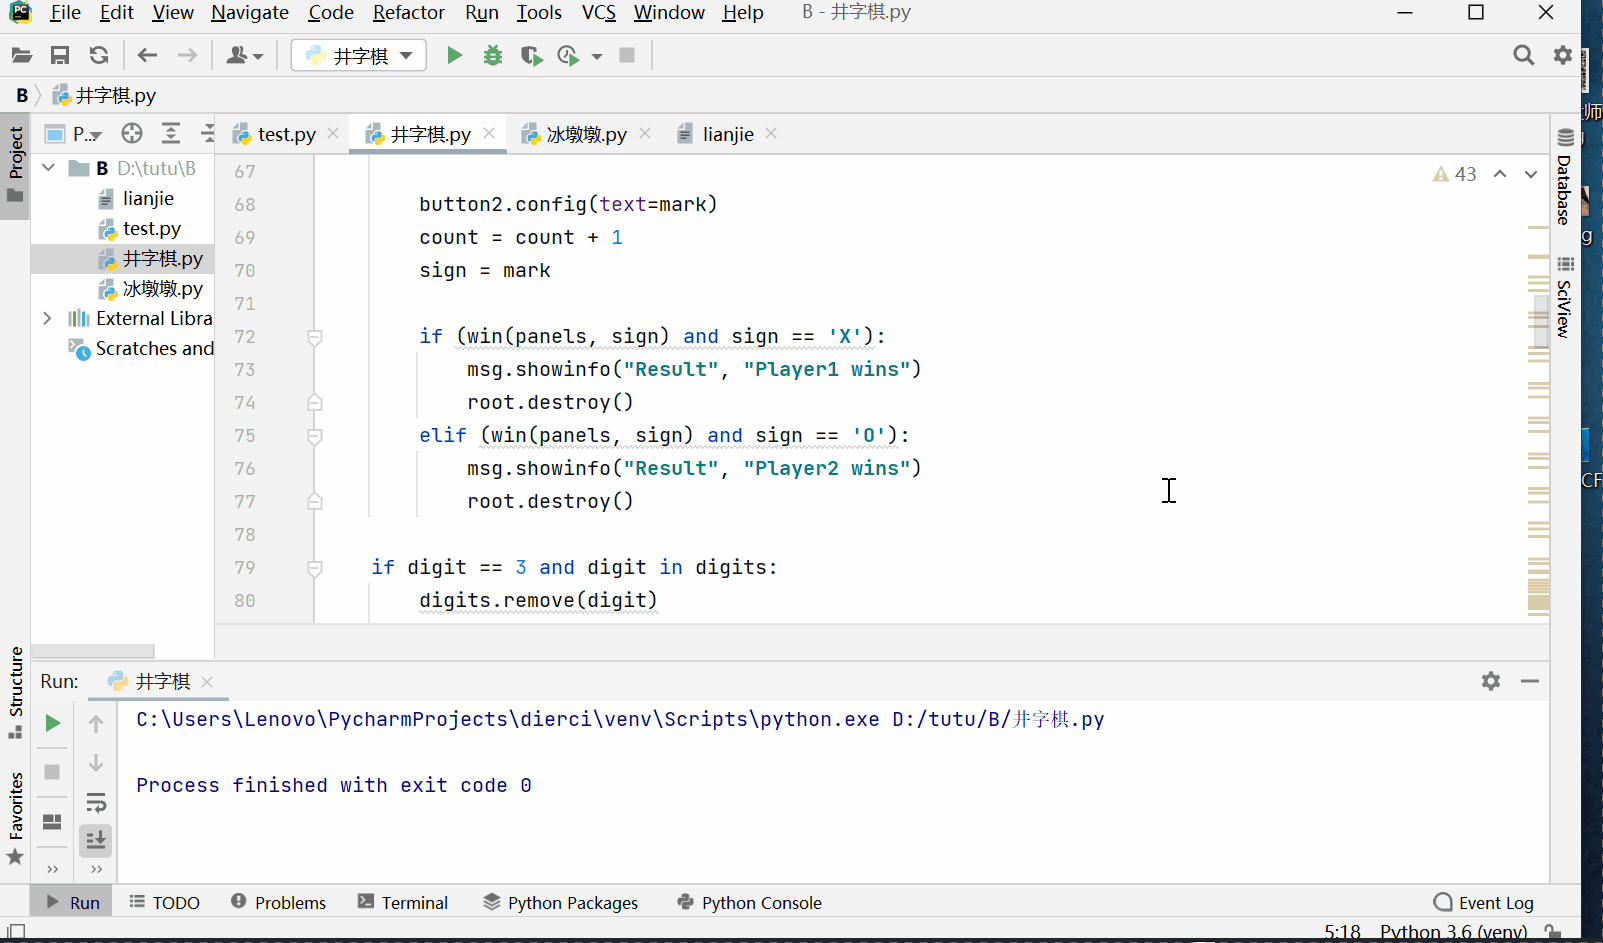1603x943 pixels.
Task: Select lianjie file in project tree
Action: (x=148, y=199)
